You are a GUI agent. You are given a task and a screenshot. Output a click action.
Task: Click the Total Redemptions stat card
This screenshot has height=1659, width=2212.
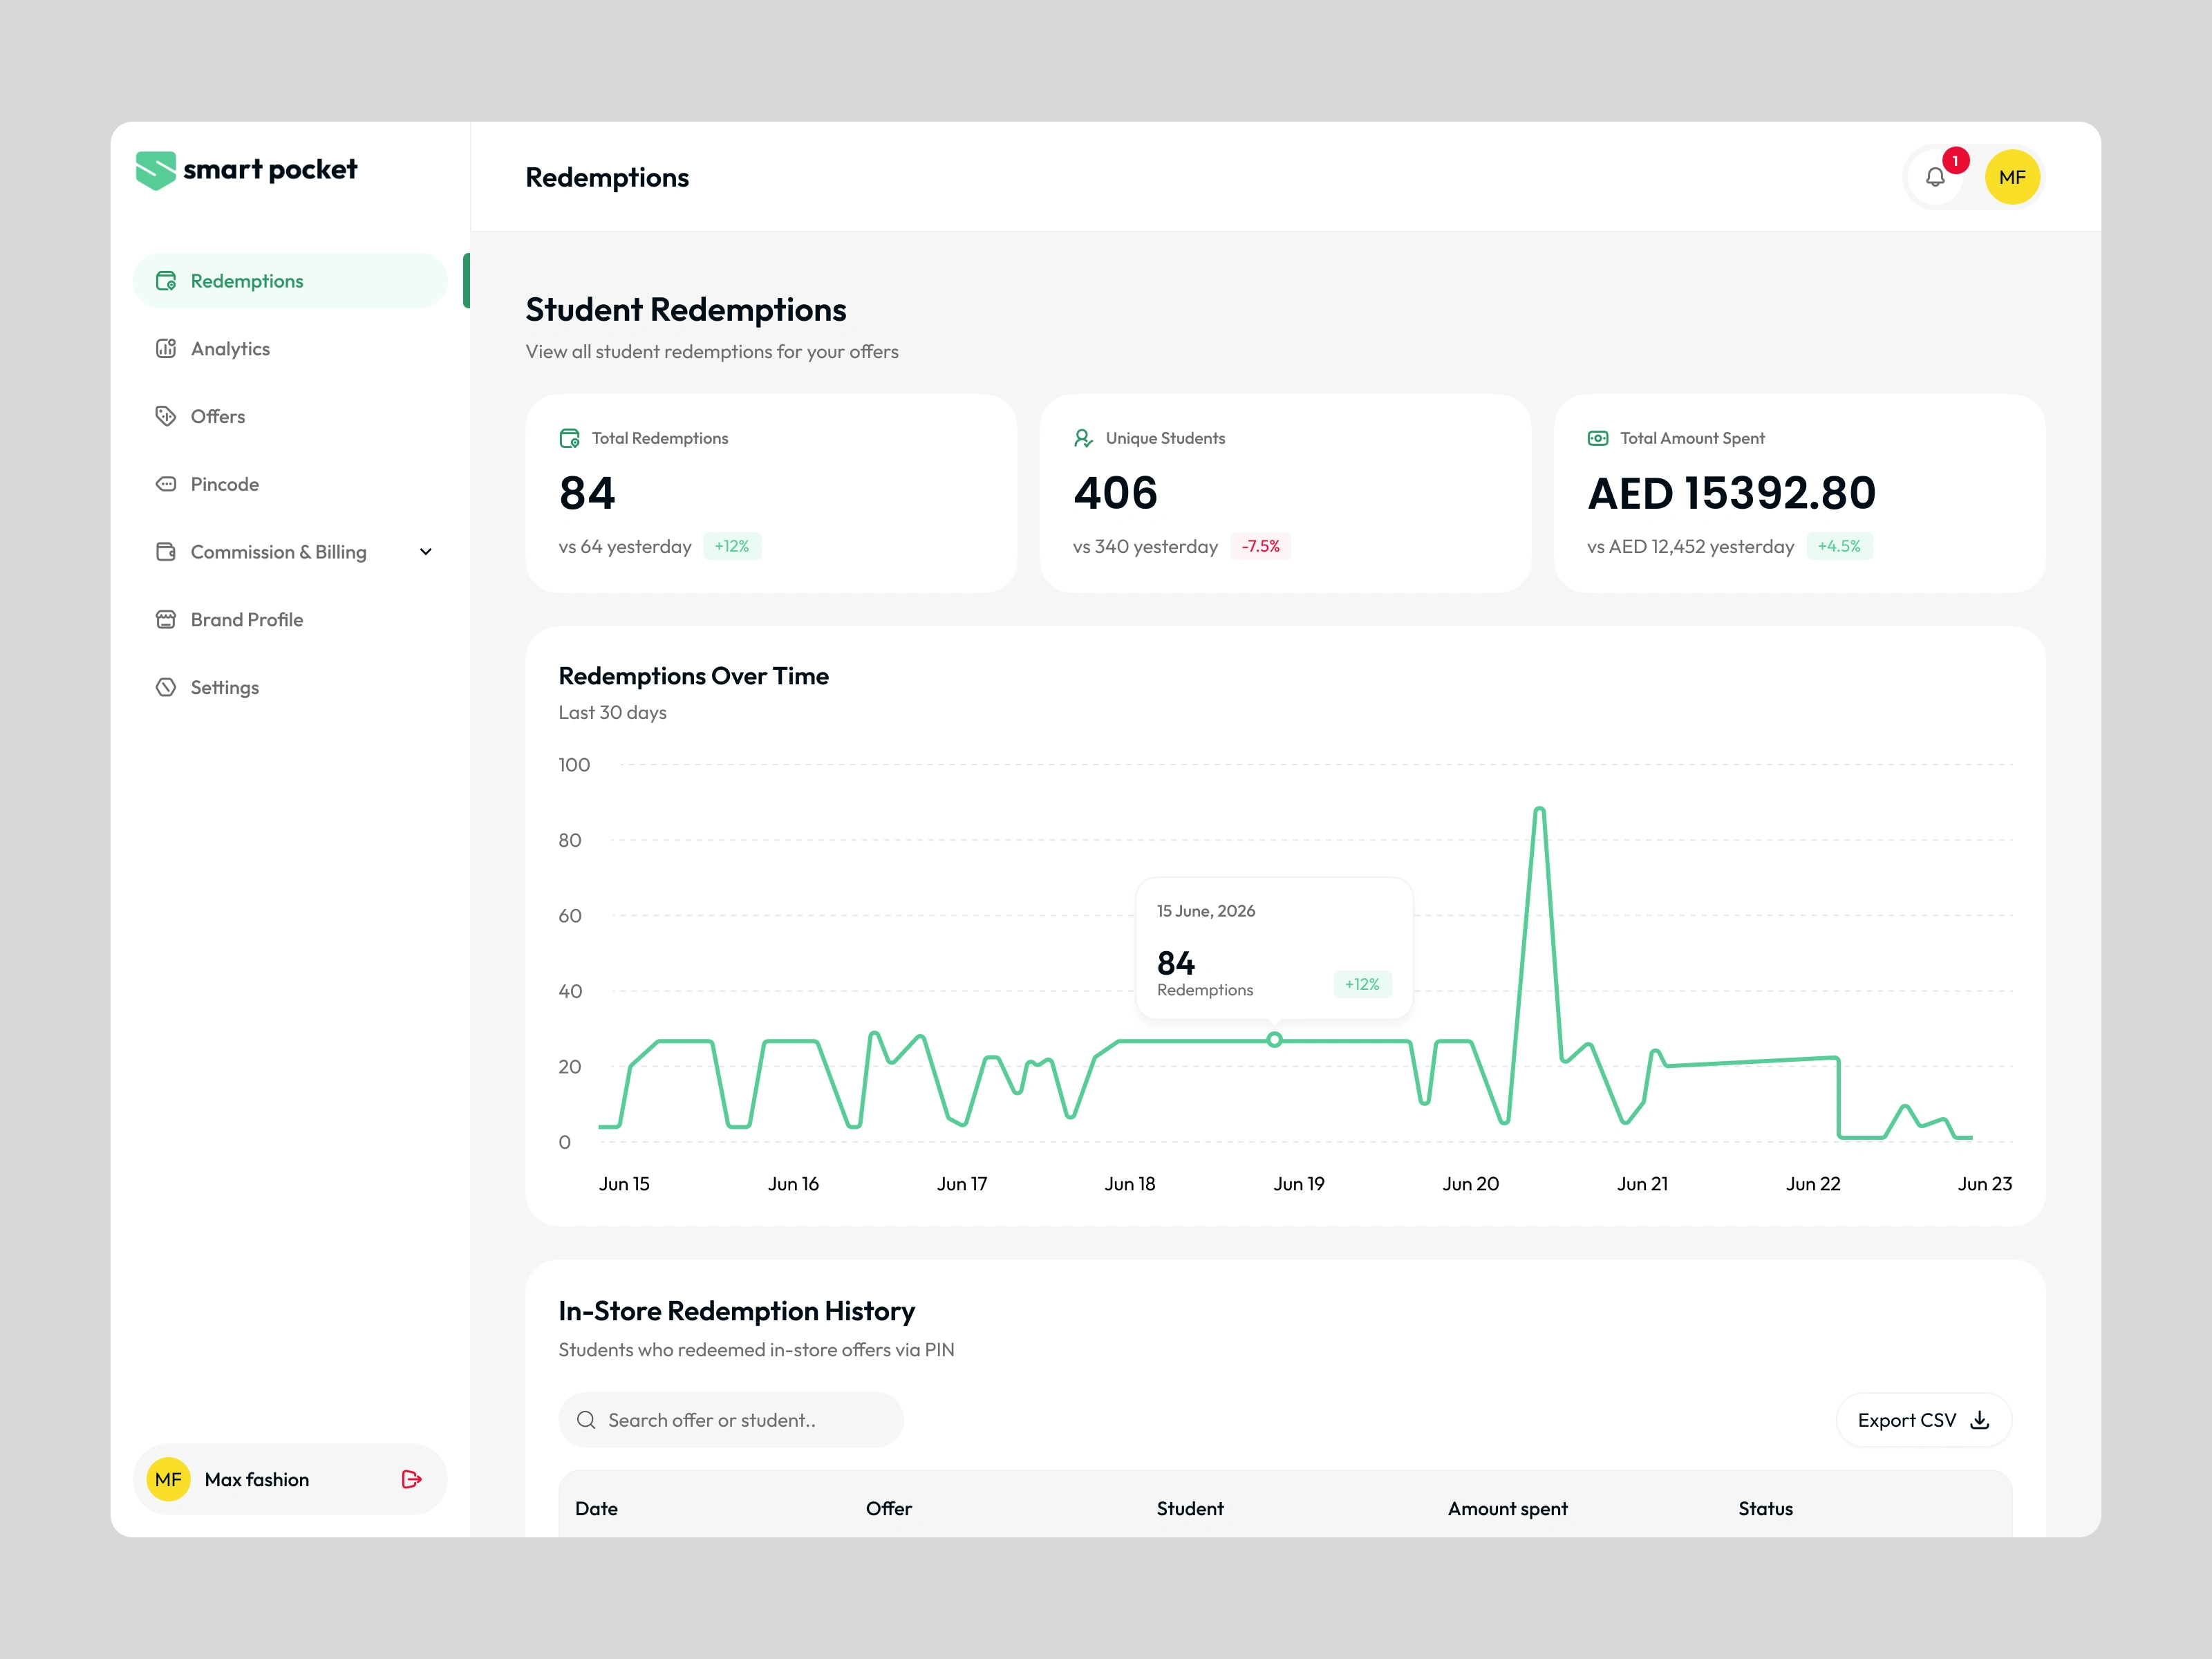[771, 493]
